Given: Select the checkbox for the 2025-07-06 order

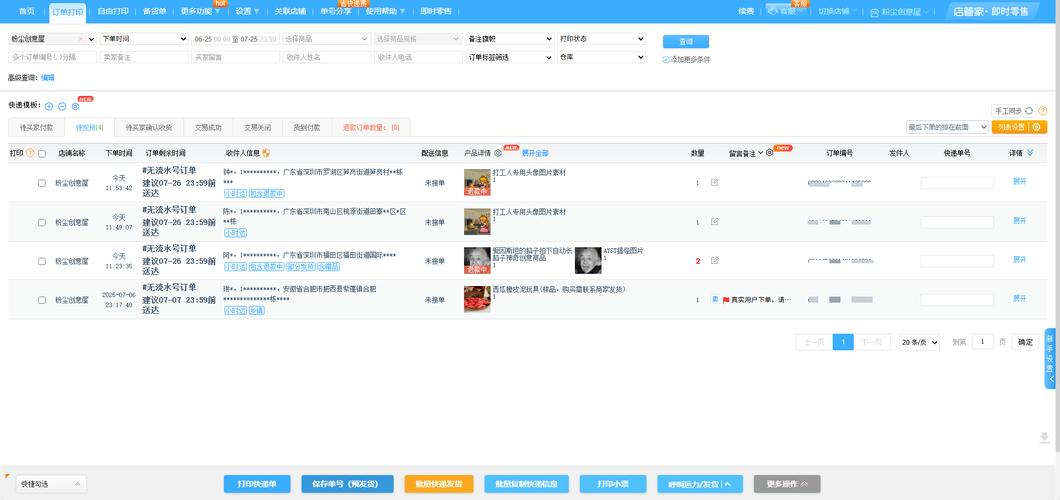Looking at the screenshot, I should pyautogui.click(x=42, y=300).
